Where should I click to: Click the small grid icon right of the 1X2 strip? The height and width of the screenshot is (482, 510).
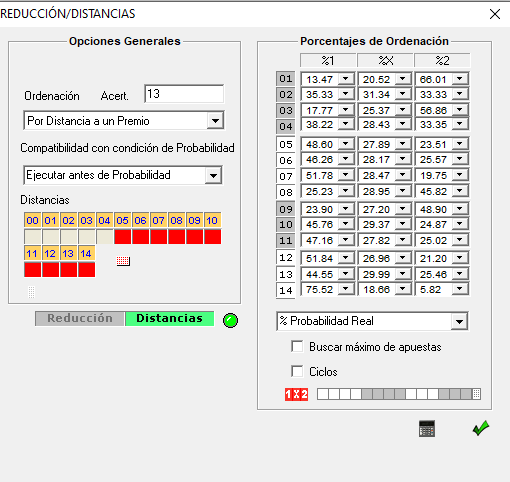point(477,394)
